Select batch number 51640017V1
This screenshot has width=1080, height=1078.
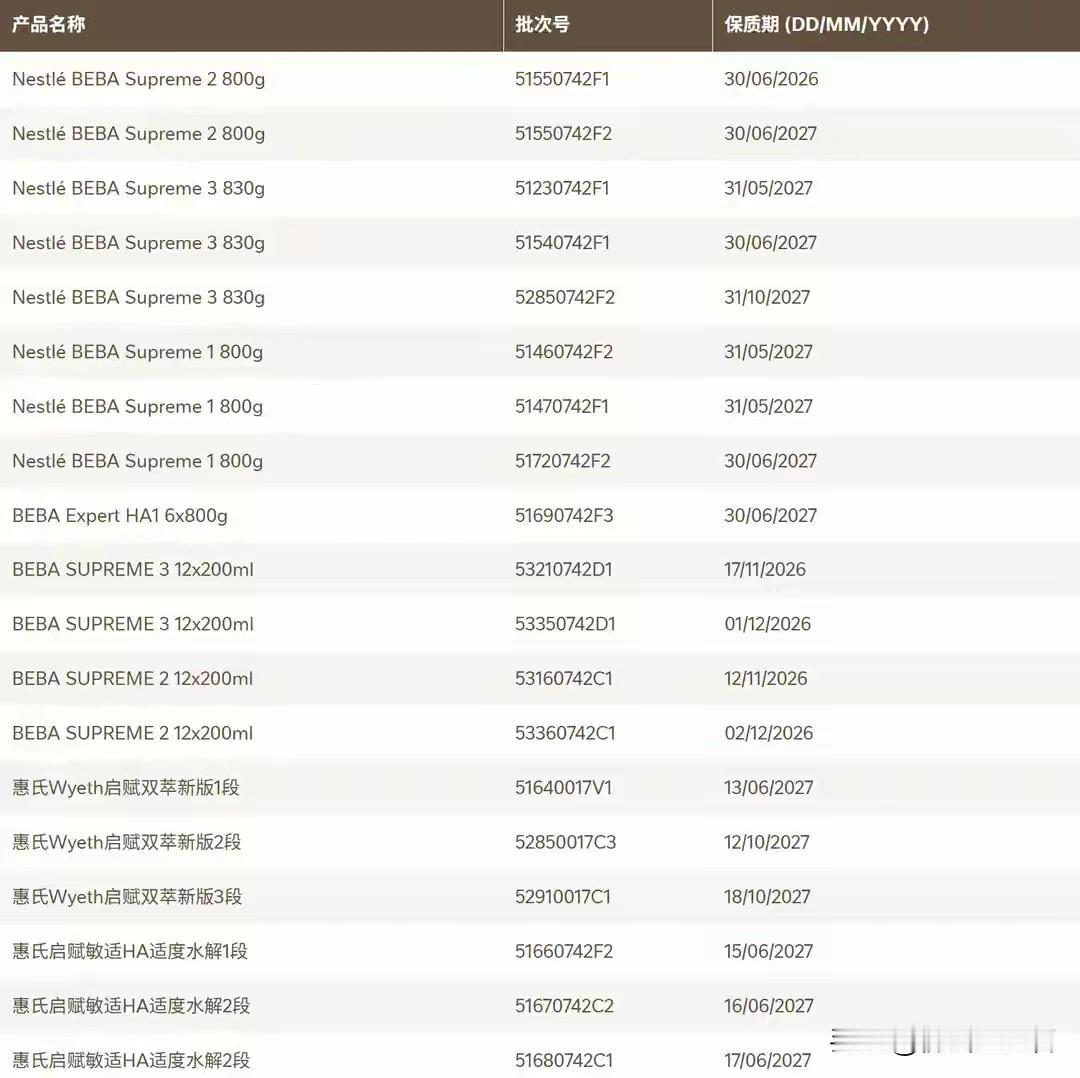tap(563, 787)
